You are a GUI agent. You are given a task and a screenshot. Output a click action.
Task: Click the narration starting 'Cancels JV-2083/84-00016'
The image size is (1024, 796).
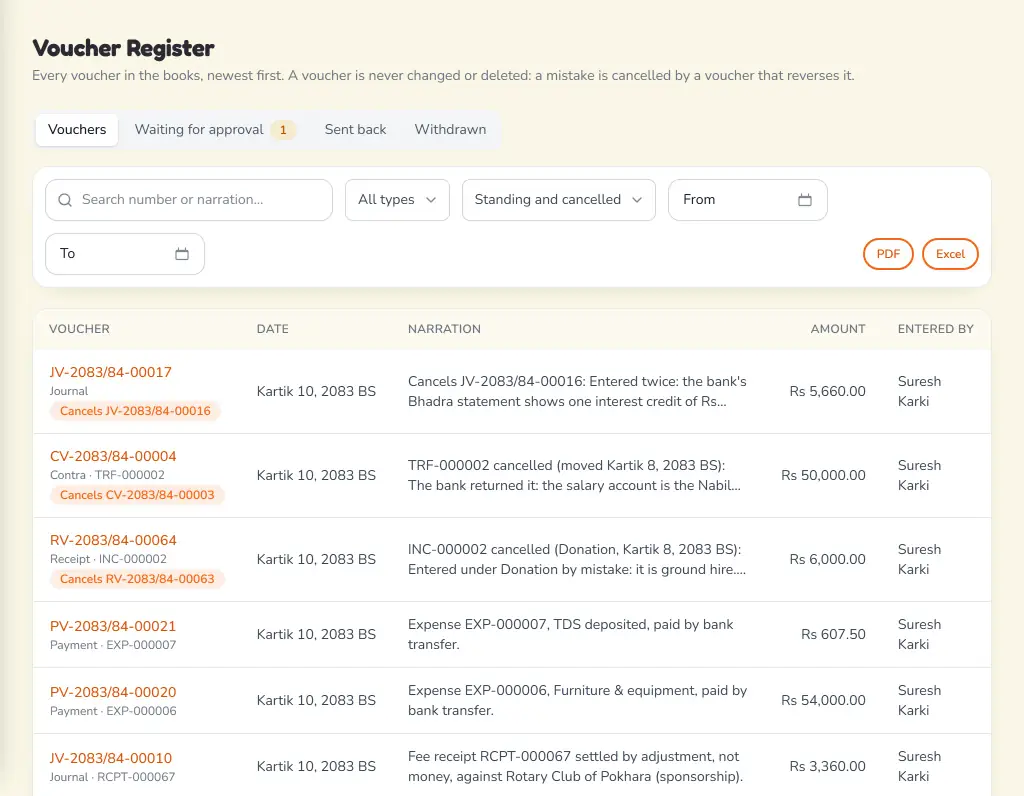pos(577,391)
